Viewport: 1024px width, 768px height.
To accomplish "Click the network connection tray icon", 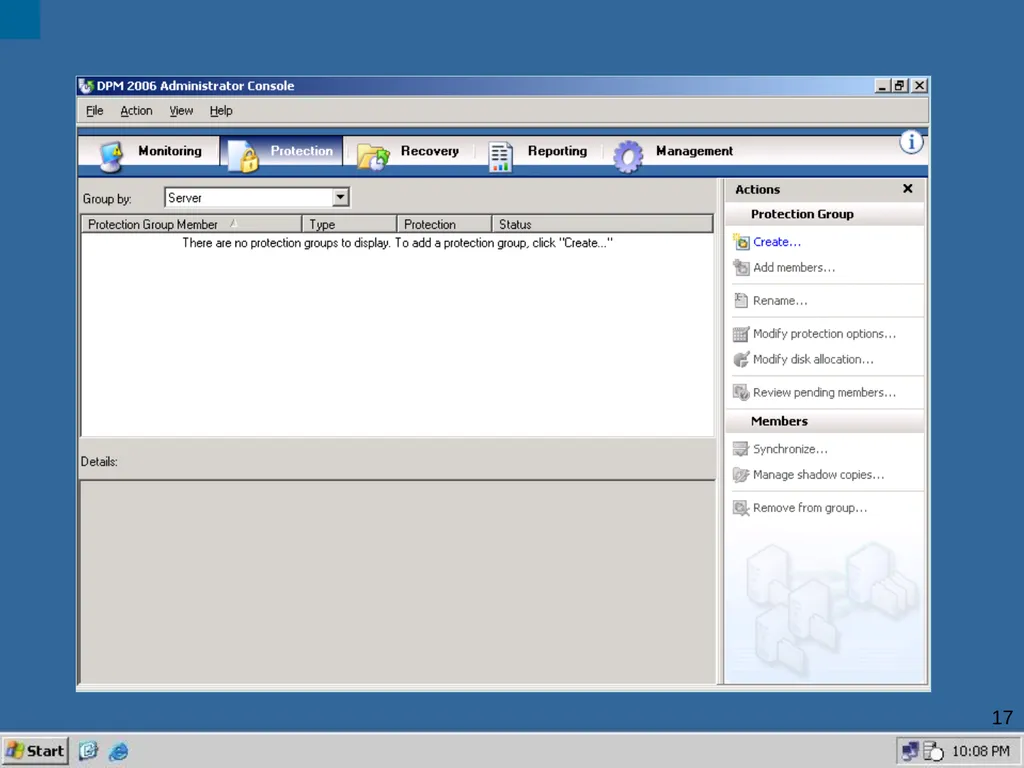I will point(910,751).
